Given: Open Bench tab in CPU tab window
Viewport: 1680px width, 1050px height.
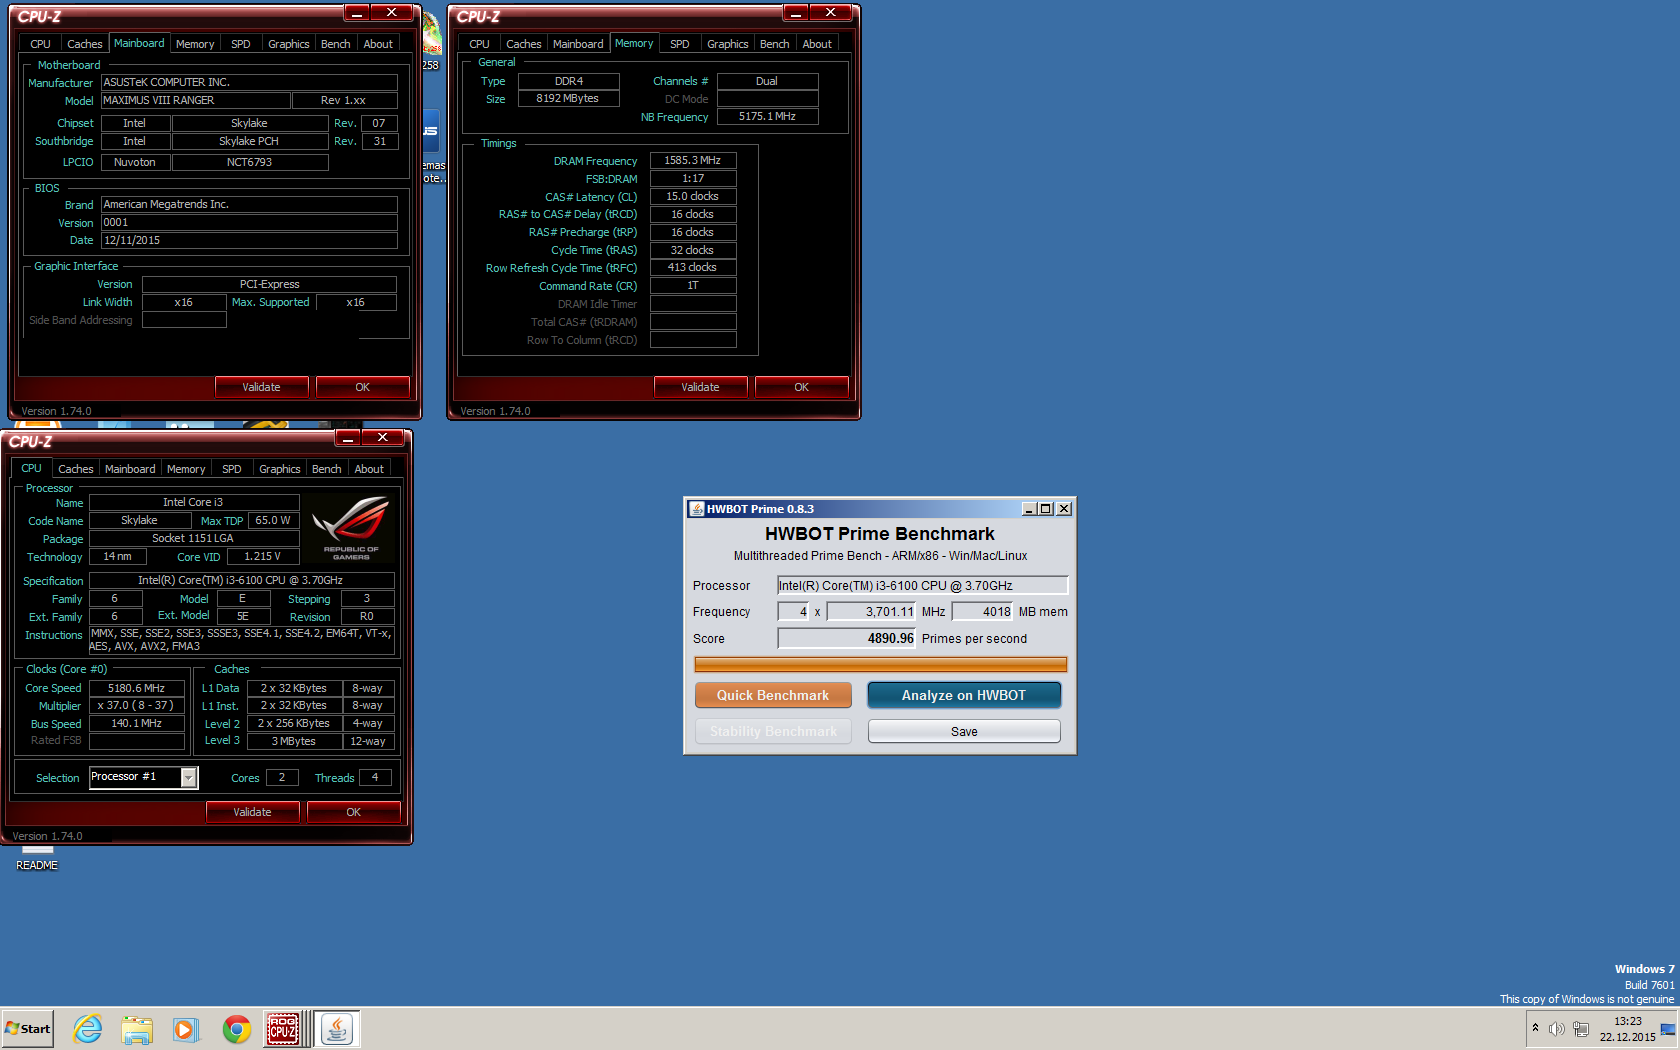Looking at the screenshot, I should coord(327,469).
